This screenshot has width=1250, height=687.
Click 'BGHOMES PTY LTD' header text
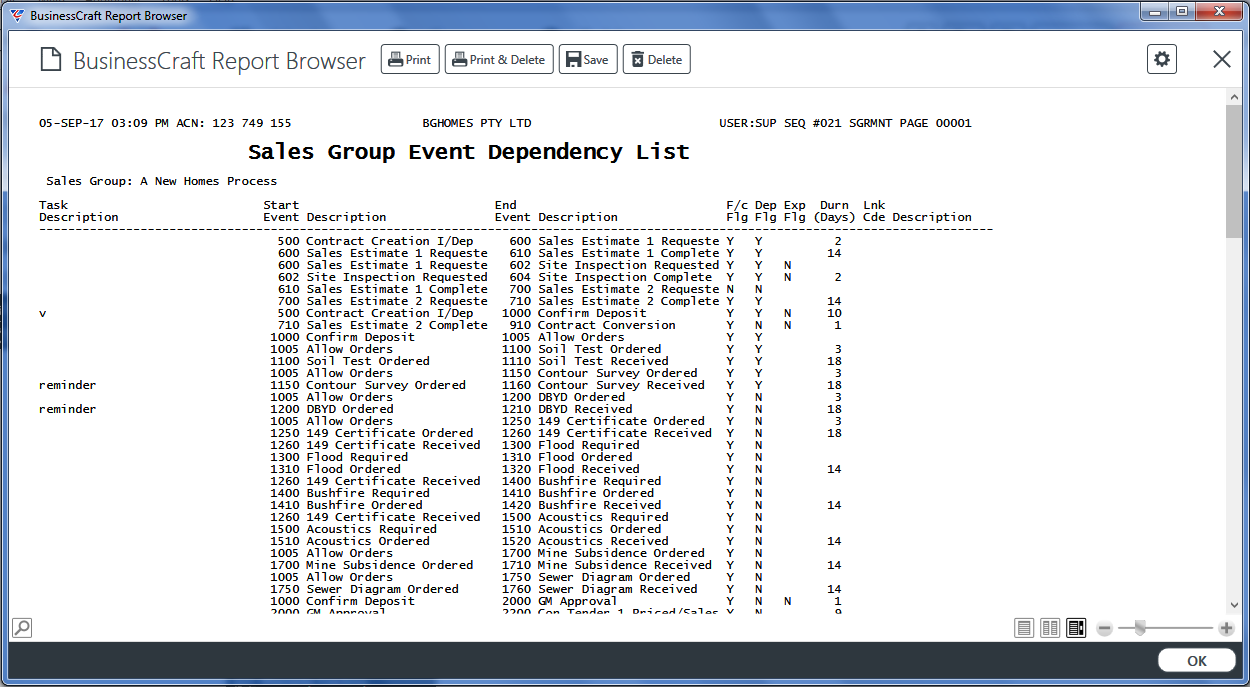(x=477, y=123)
